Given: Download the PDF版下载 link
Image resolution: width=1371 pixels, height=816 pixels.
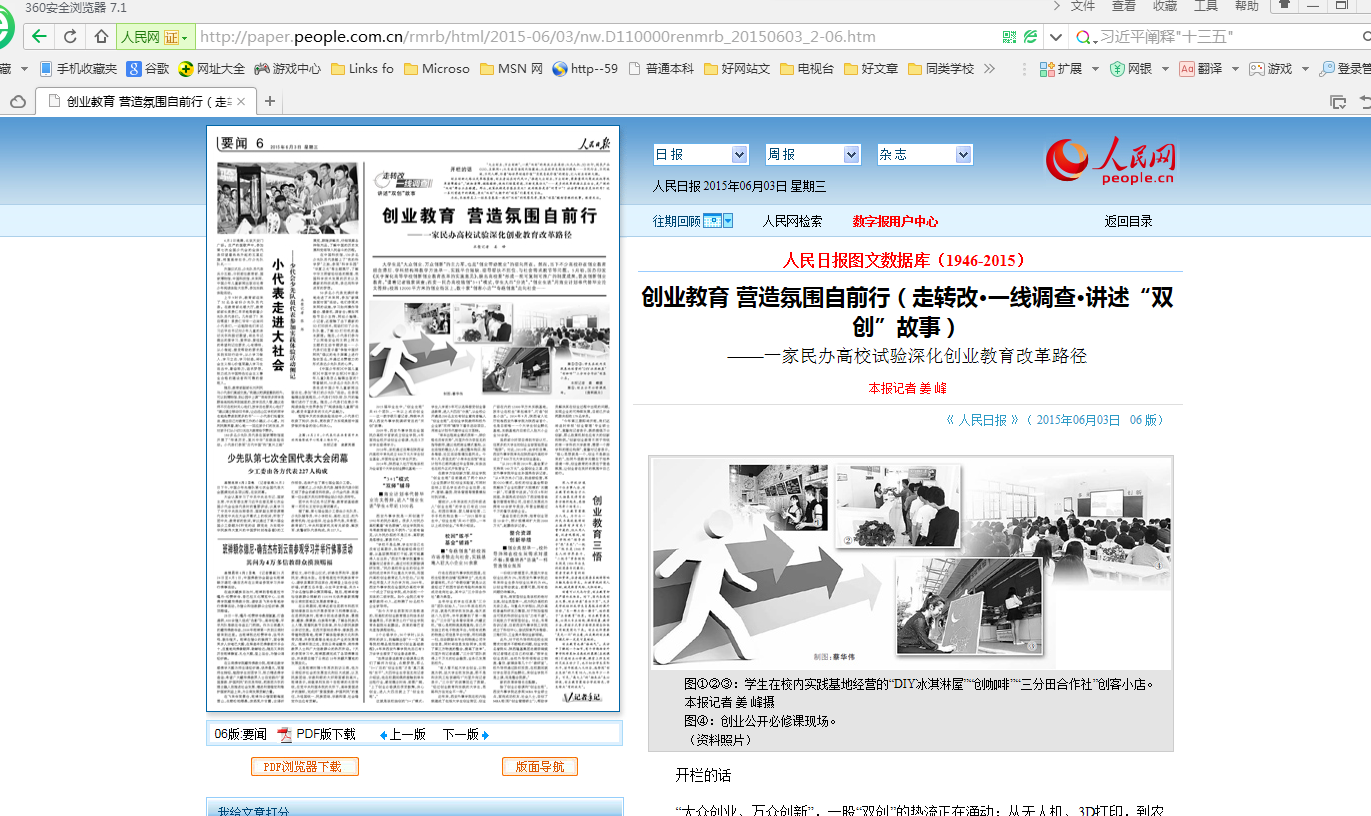Looking at the screenshot, I should click(317, 734).
